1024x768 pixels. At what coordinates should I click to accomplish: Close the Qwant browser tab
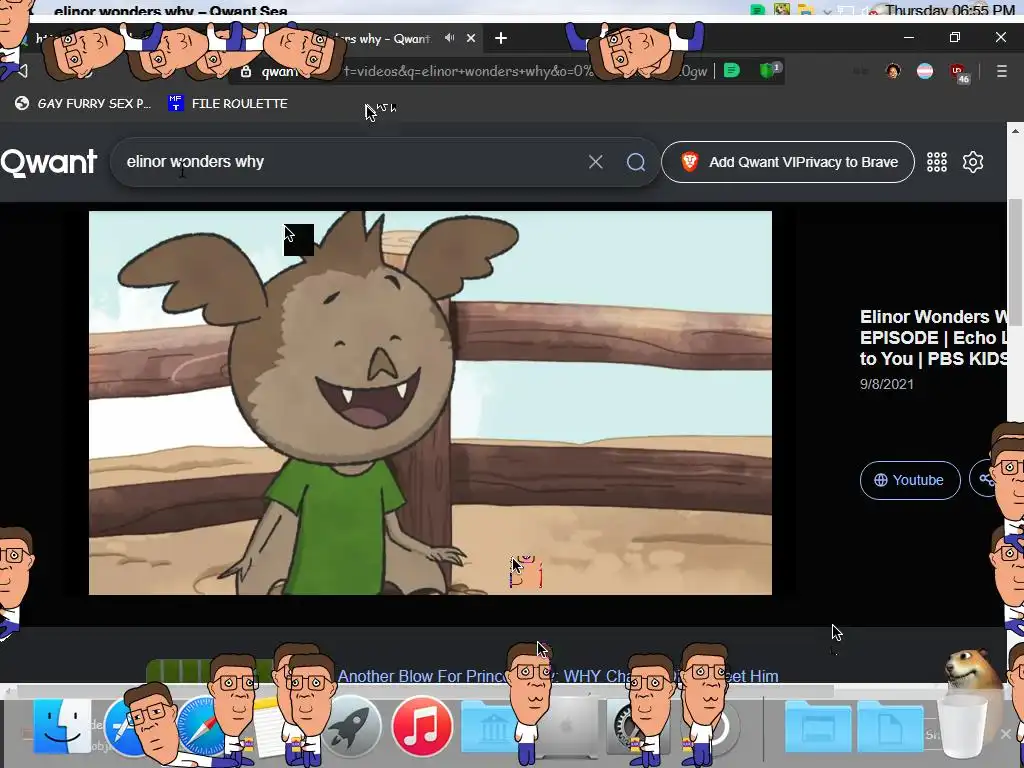click(471, 39)
